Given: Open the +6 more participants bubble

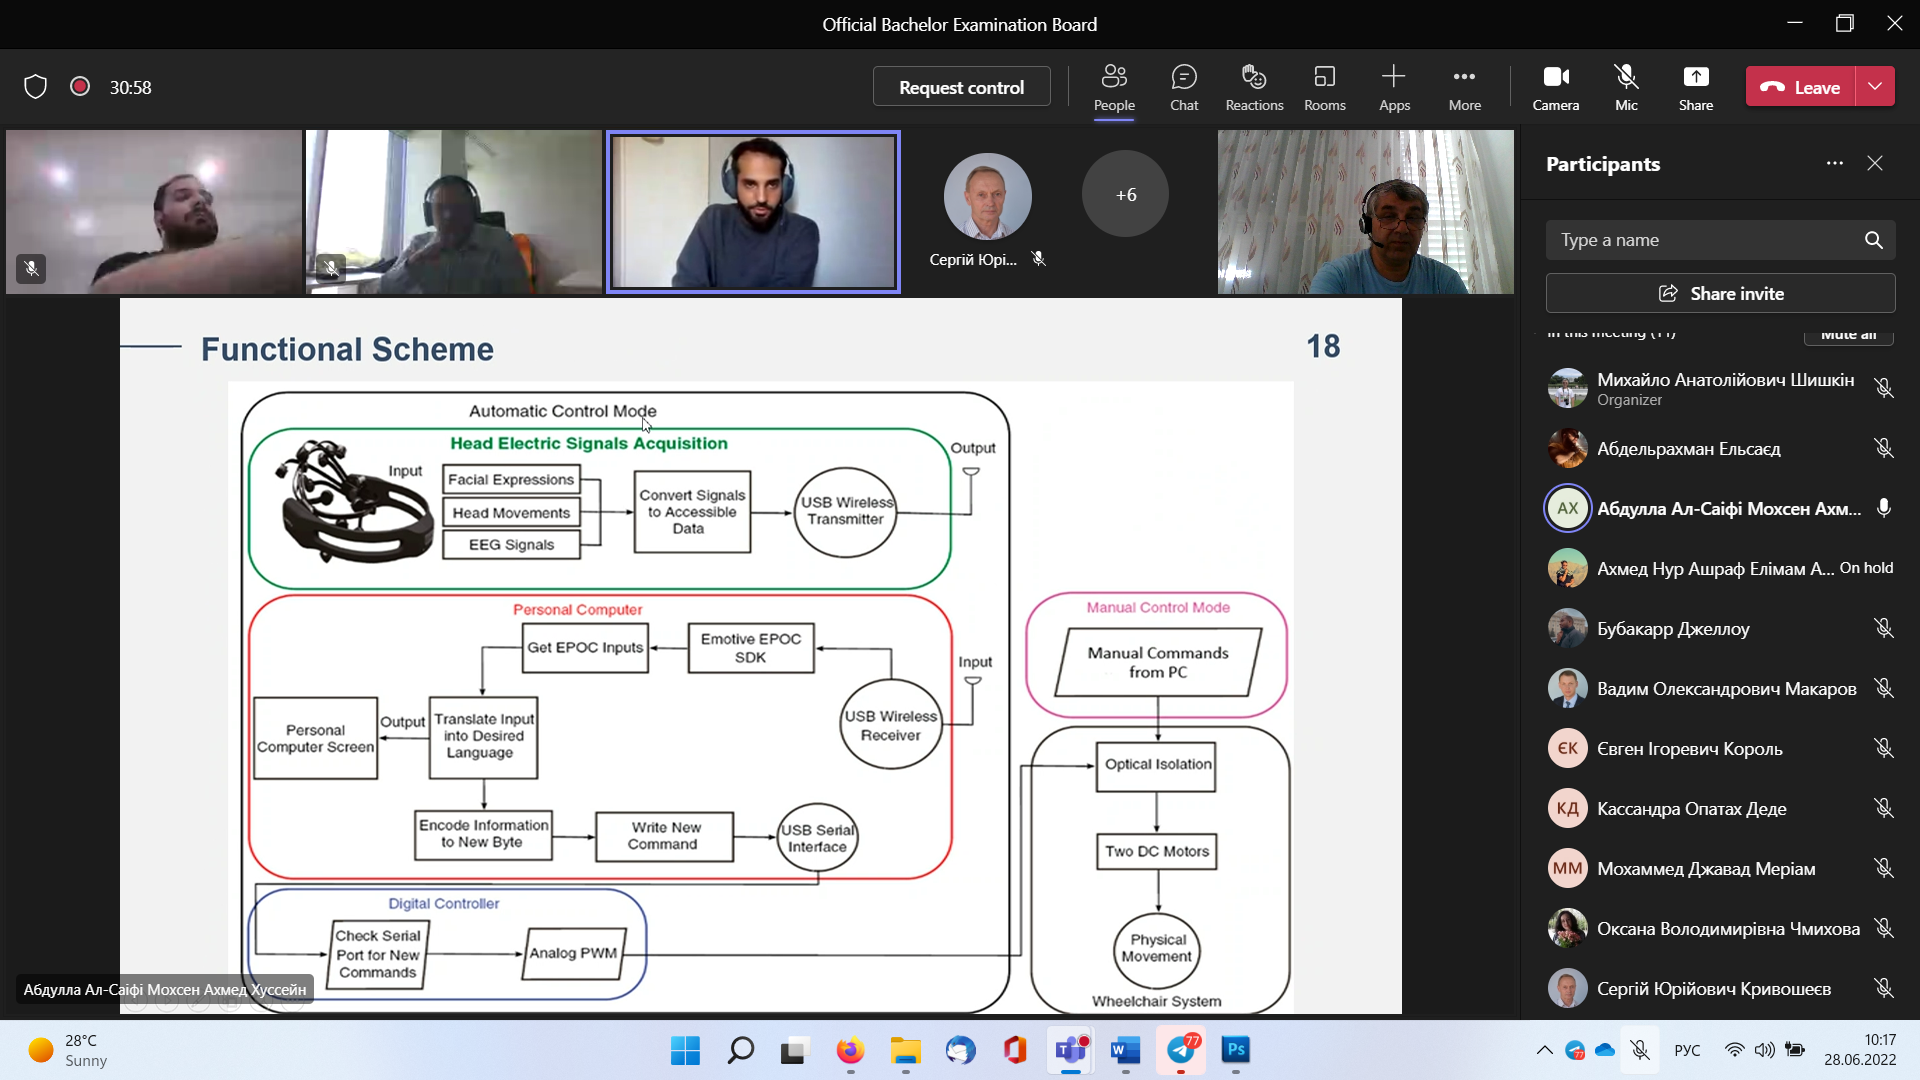Looking at the screenshot, I should pyautogui.click(x=1125, y=195).
